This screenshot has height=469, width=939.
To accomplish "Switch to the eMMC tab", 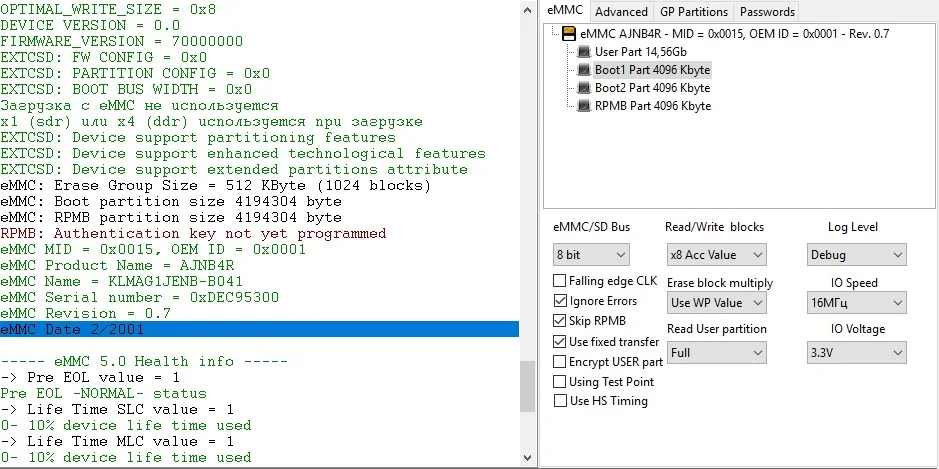I will tap(565, 11).
